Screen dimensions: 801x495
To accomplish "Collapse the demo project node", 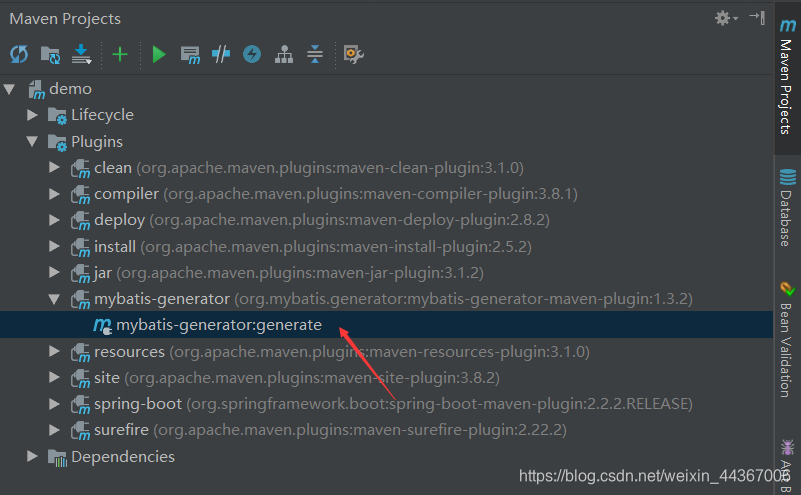I will pyautogui.click(x=9, y=89).
